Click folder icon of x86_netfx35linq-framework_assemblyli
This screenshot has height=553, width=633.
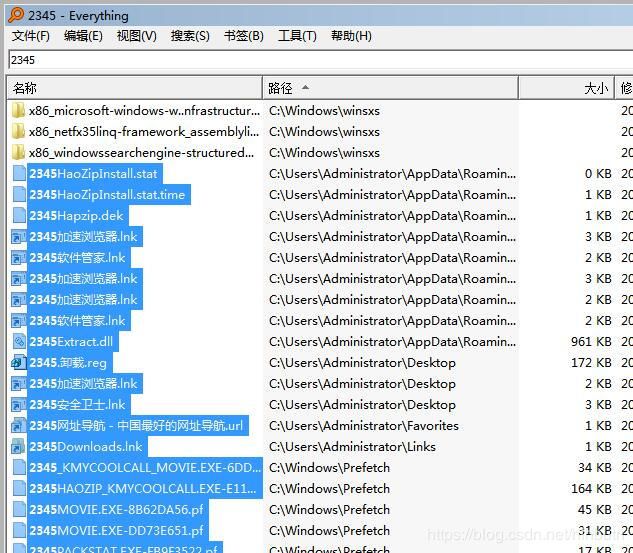point(18,131)
